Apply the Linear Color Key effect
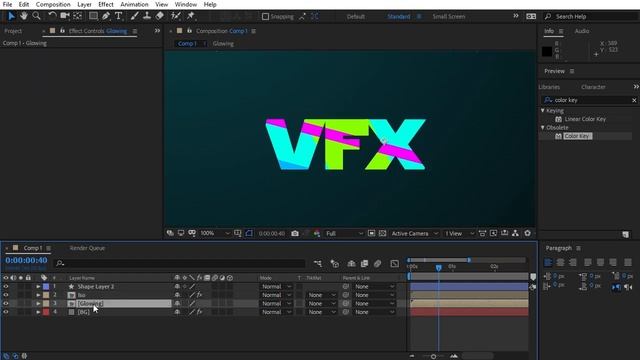640x360 pixels. point(585,119)
